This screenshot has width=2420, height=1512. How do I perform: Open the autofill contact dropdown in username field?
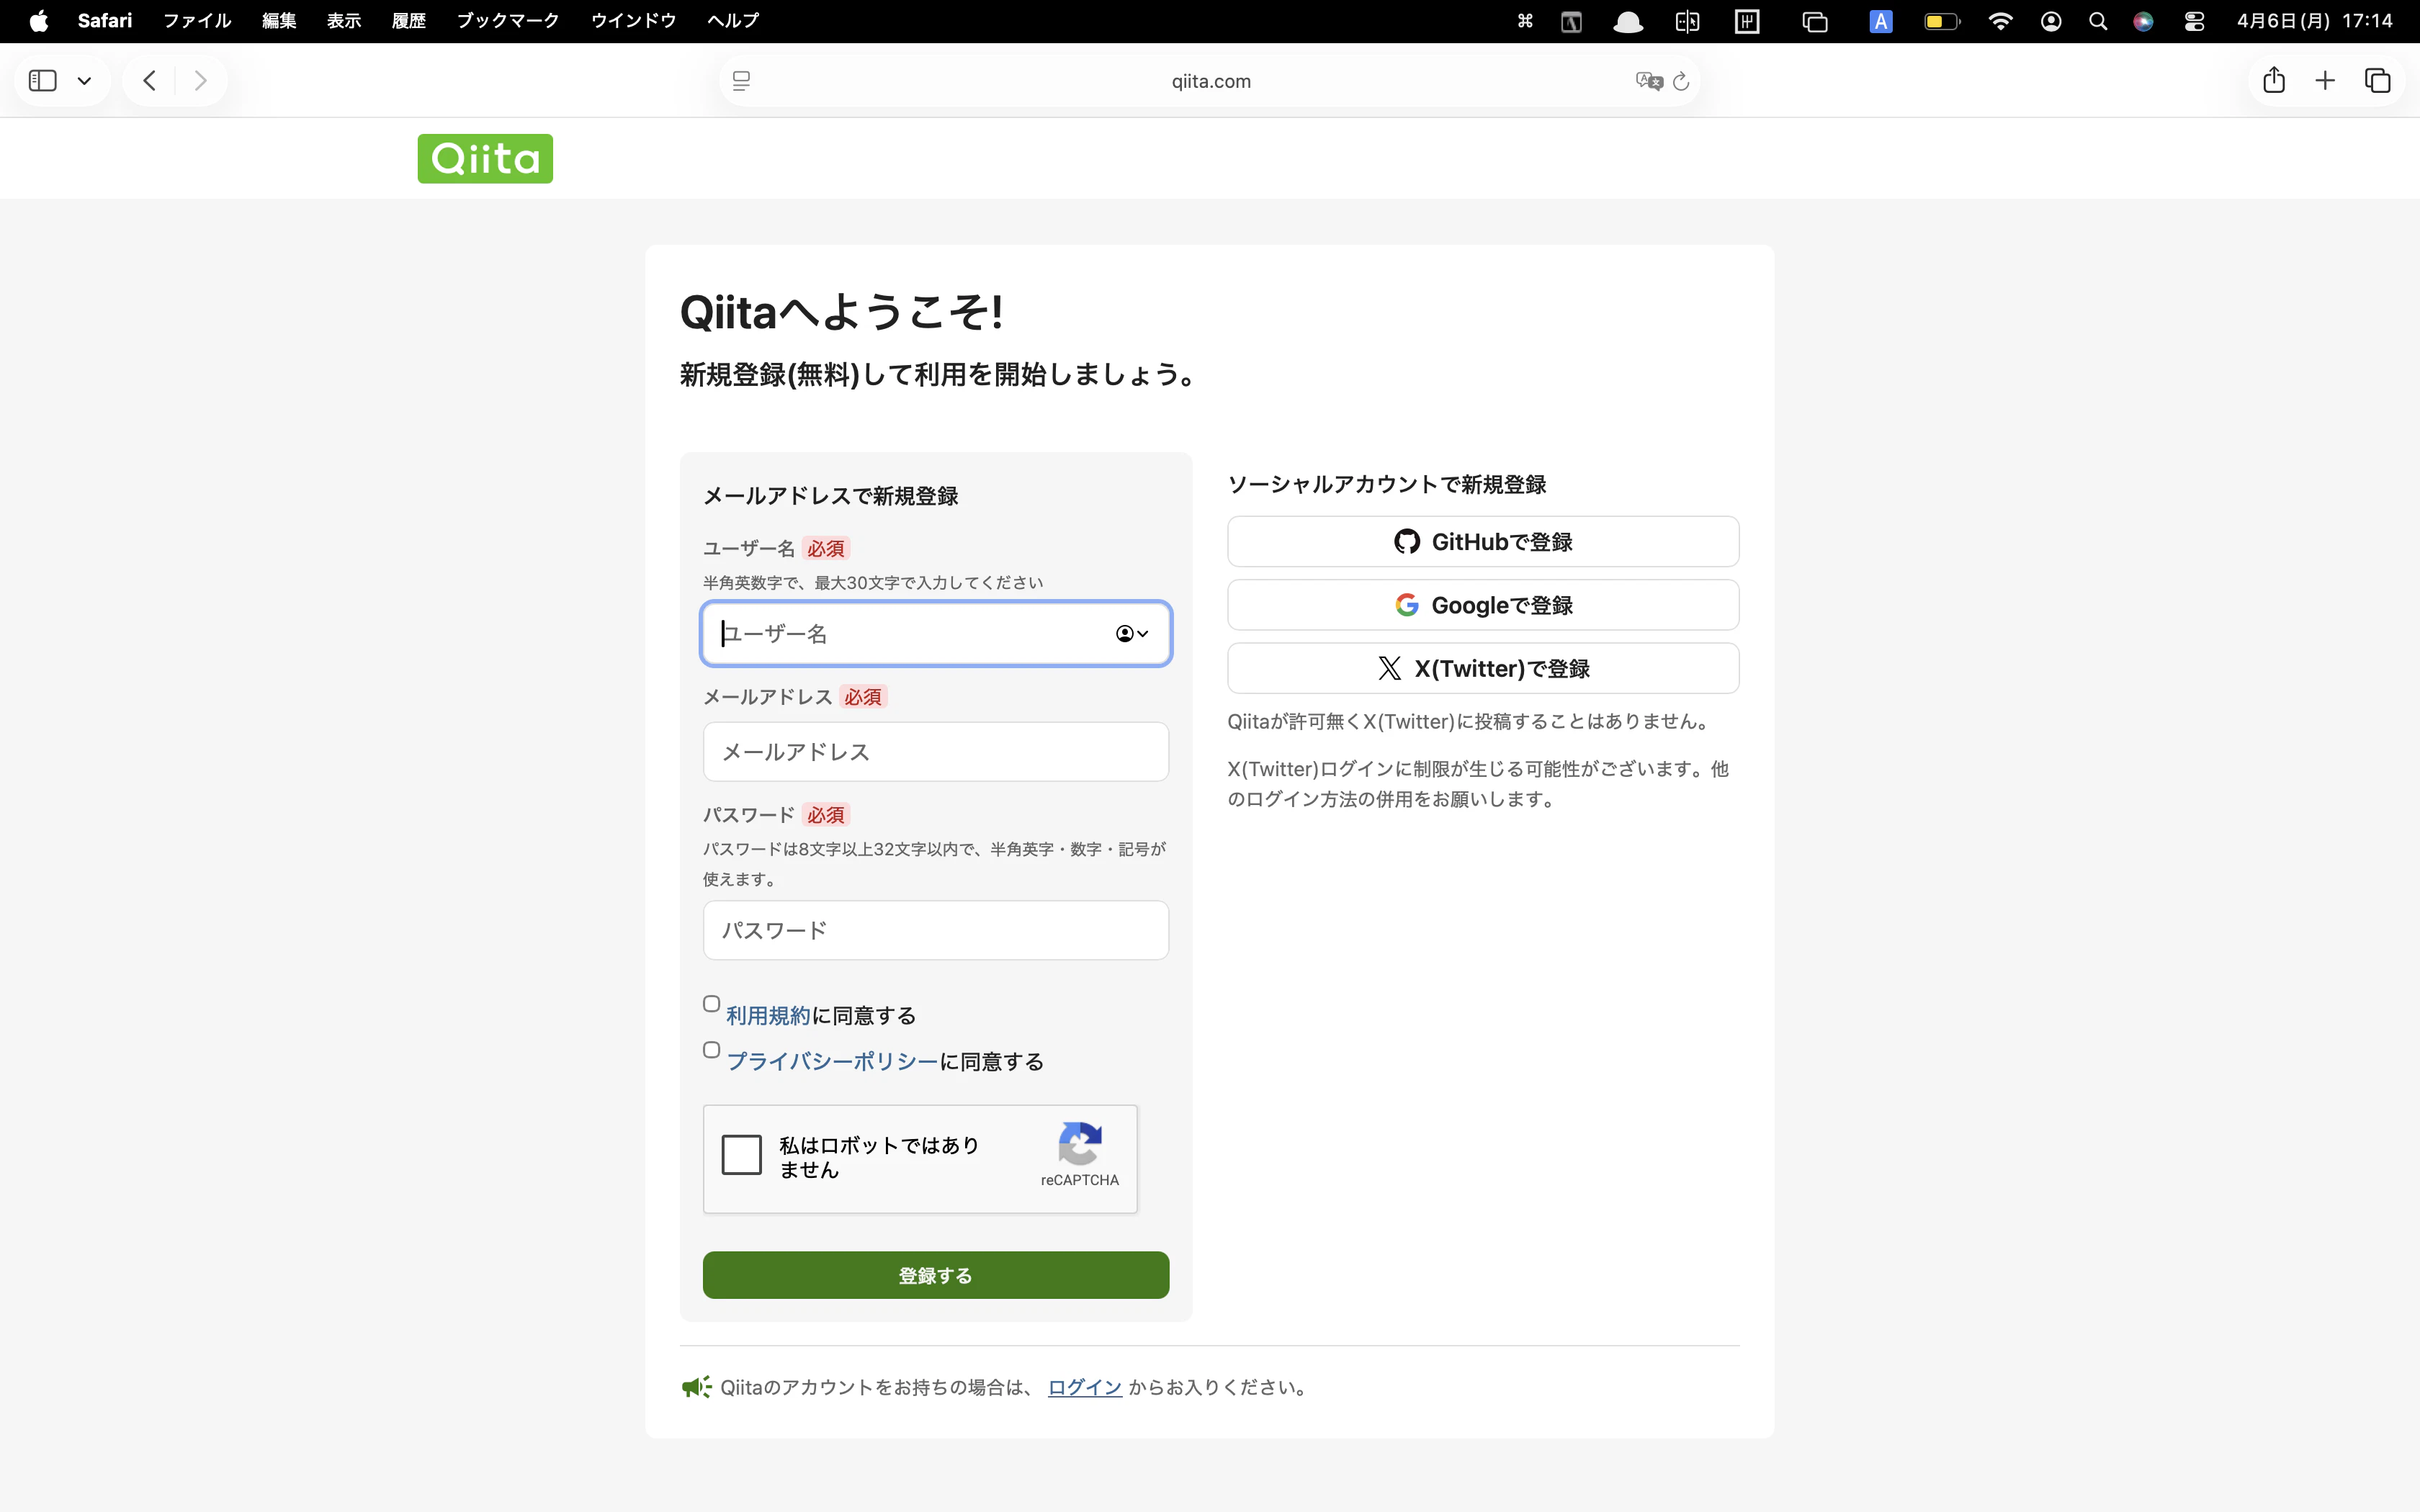tap(1132, 634)
